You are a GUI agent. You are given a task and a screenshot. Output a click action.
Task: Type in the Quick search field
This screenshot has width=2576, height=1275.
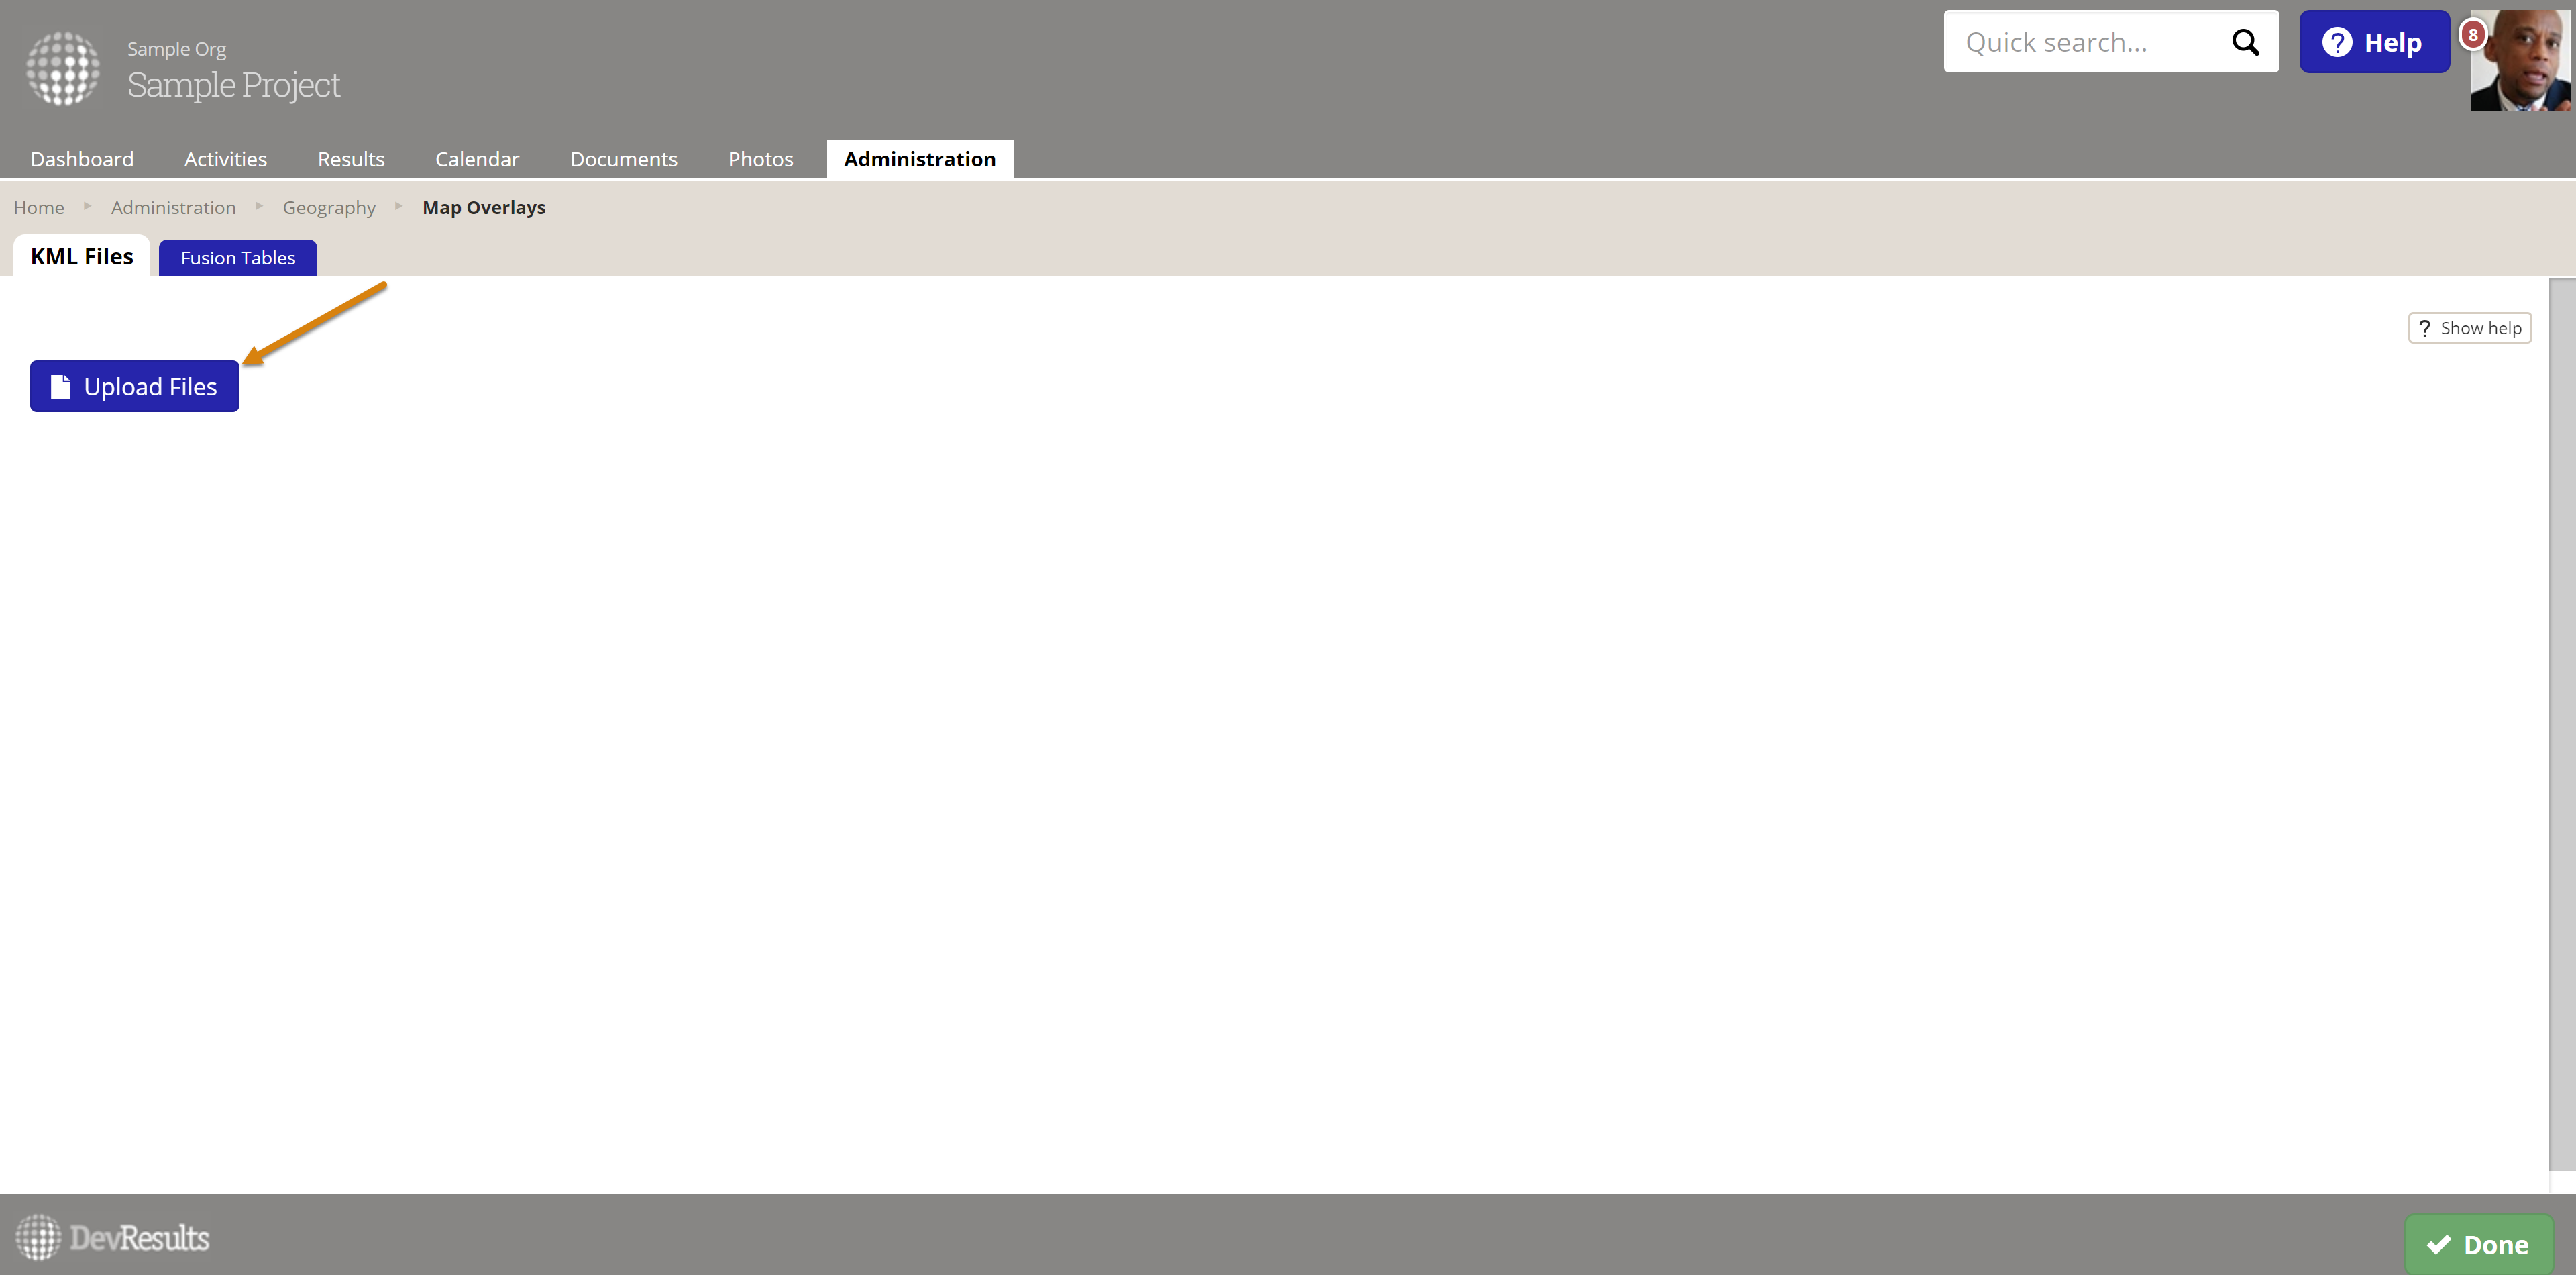[x=2085, y=42]
